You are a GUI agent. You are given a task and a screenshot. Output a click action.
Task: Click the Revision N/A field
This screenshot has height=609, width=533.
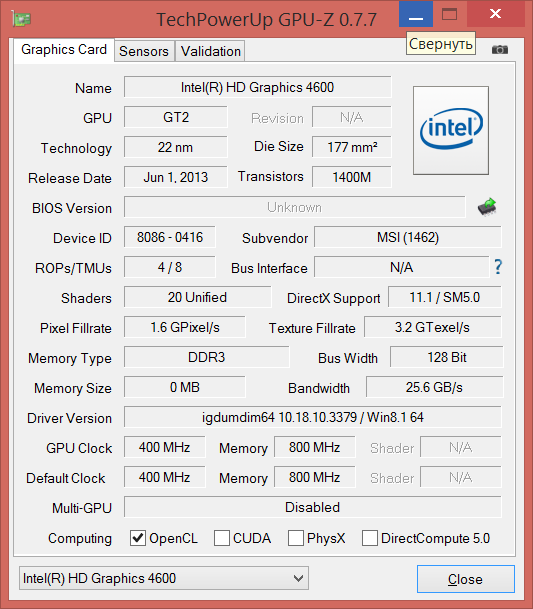click(352, 117)
